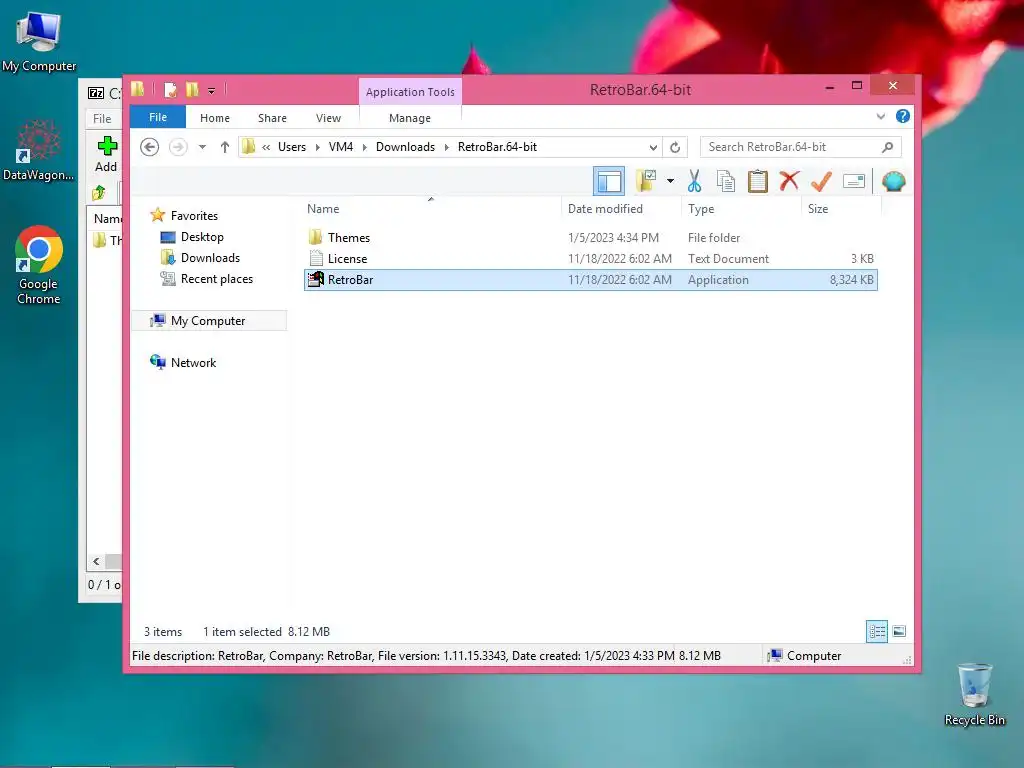
Task: Click VM4 in the address breadcrumb
Action: [341, 147]
